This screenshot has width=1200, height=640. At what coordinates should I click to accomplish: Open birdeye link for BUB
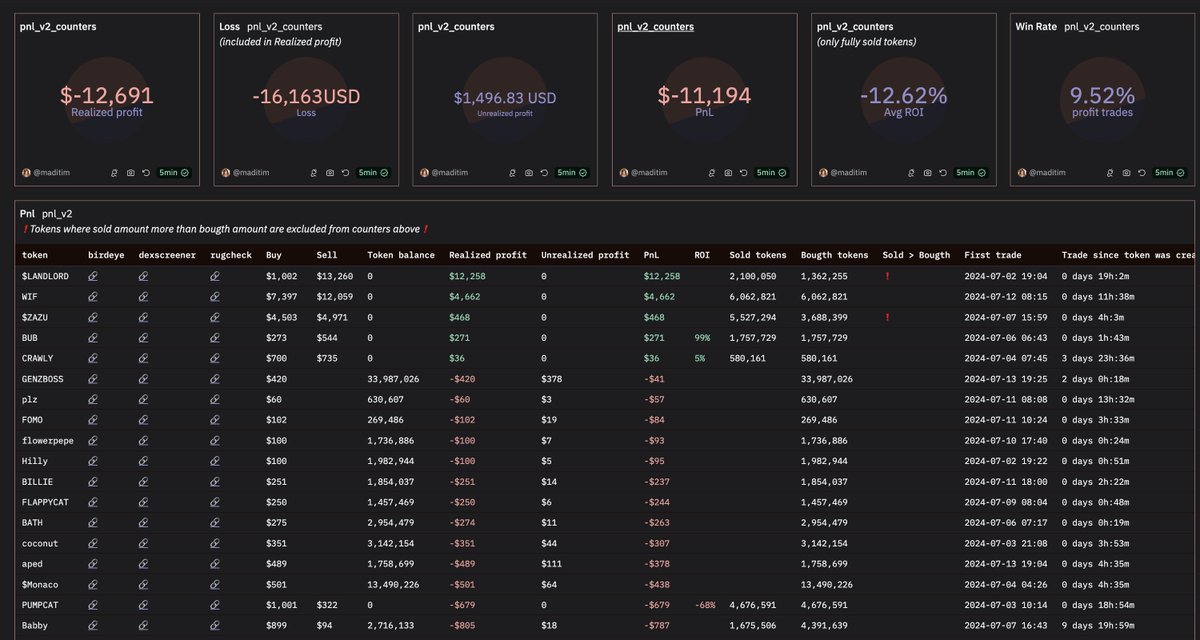[x=93, y=338]
